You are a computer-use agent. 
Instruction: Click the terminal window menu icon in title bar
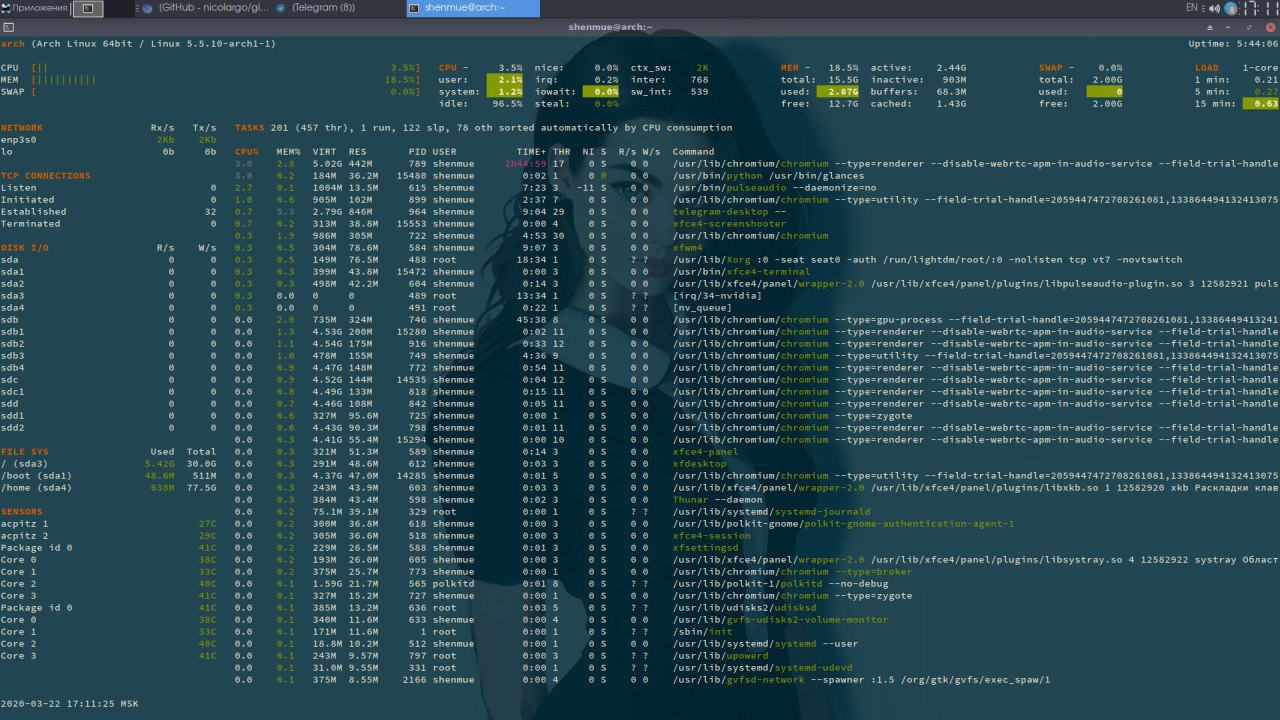8,27
